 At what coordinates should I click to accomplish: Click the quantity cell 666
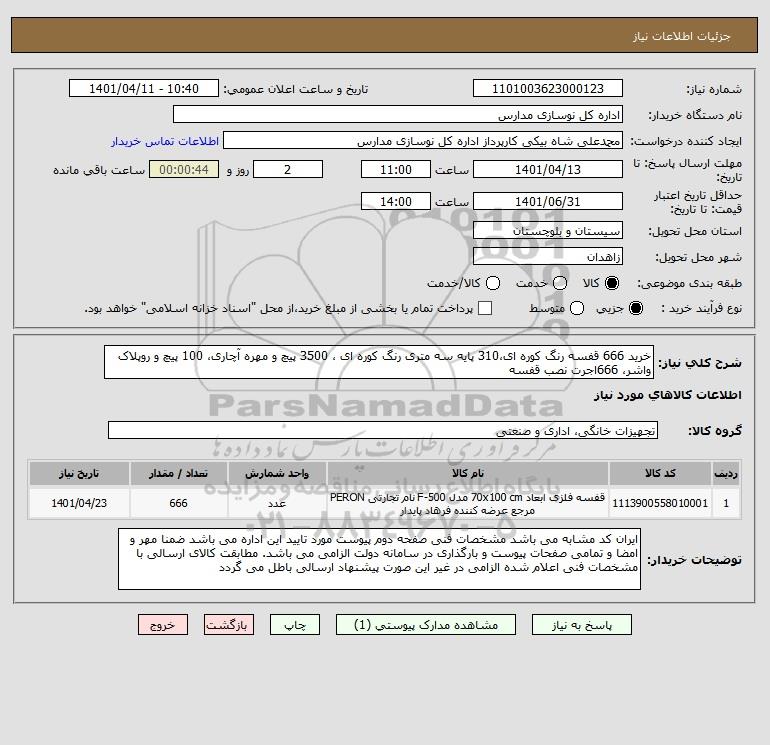pyautogui.click(x=178, y=503)
